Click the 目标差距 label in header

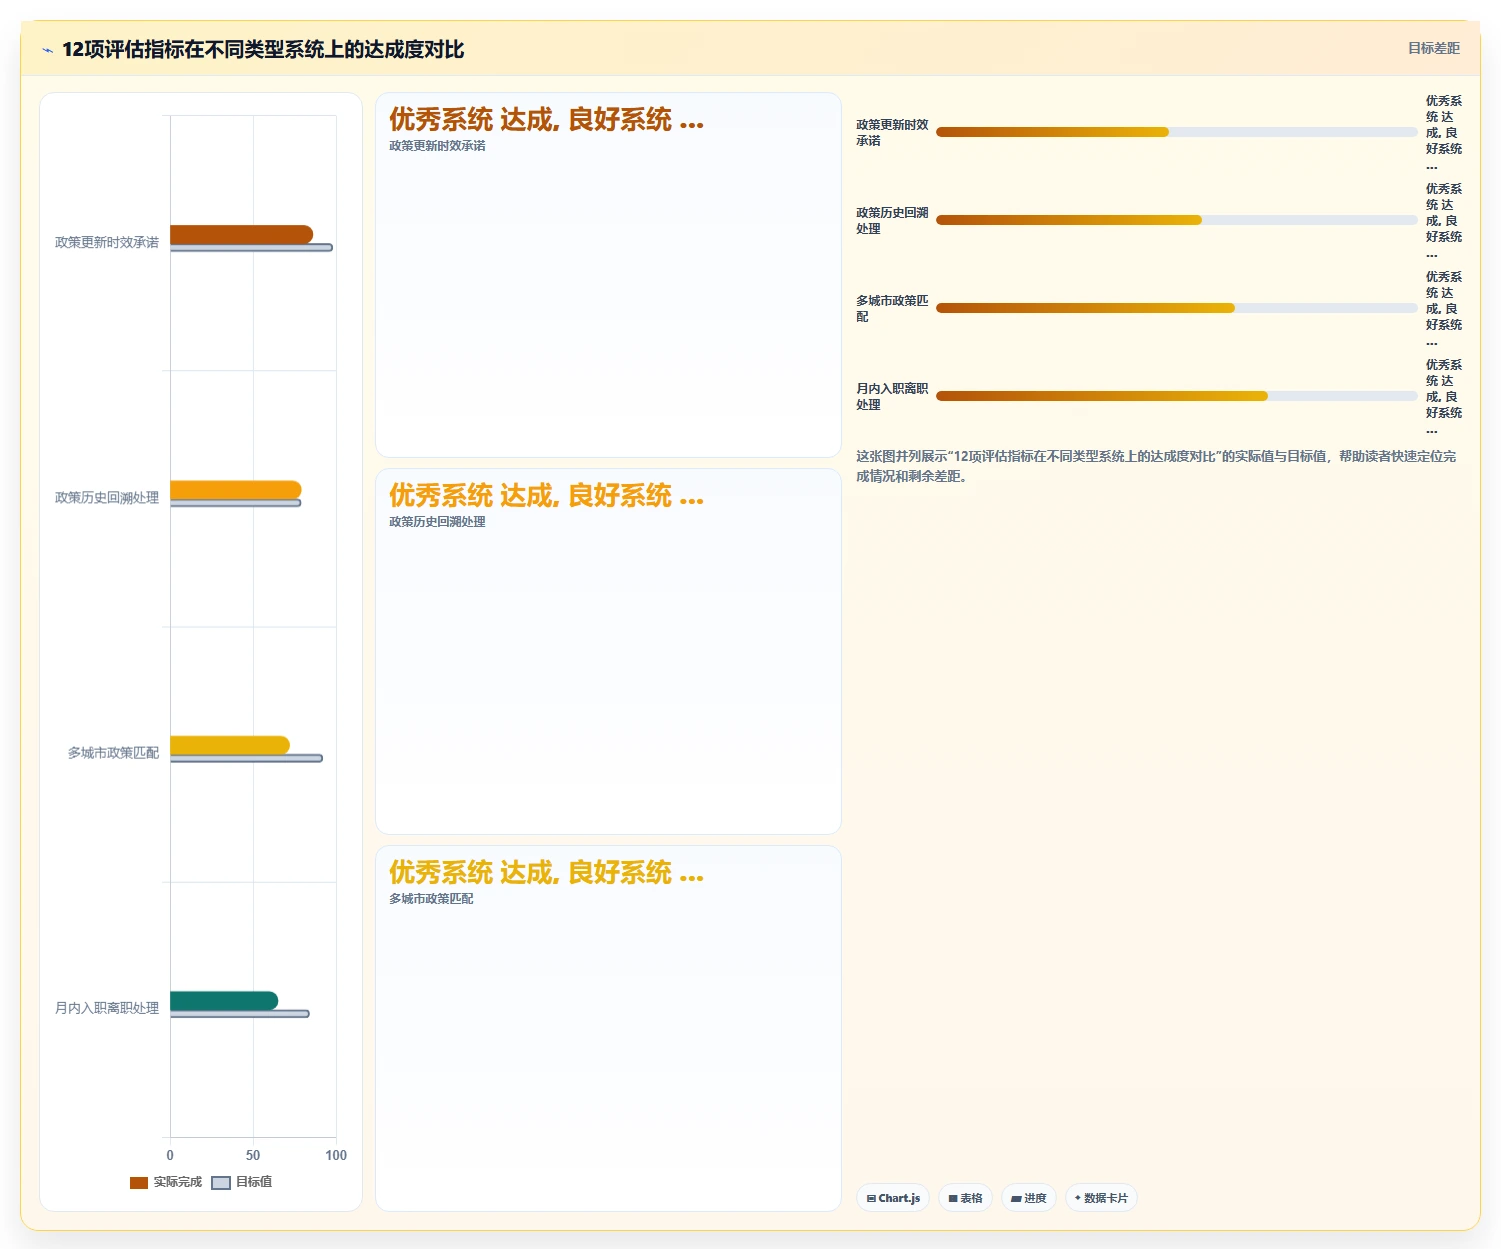coord(1434,48)
